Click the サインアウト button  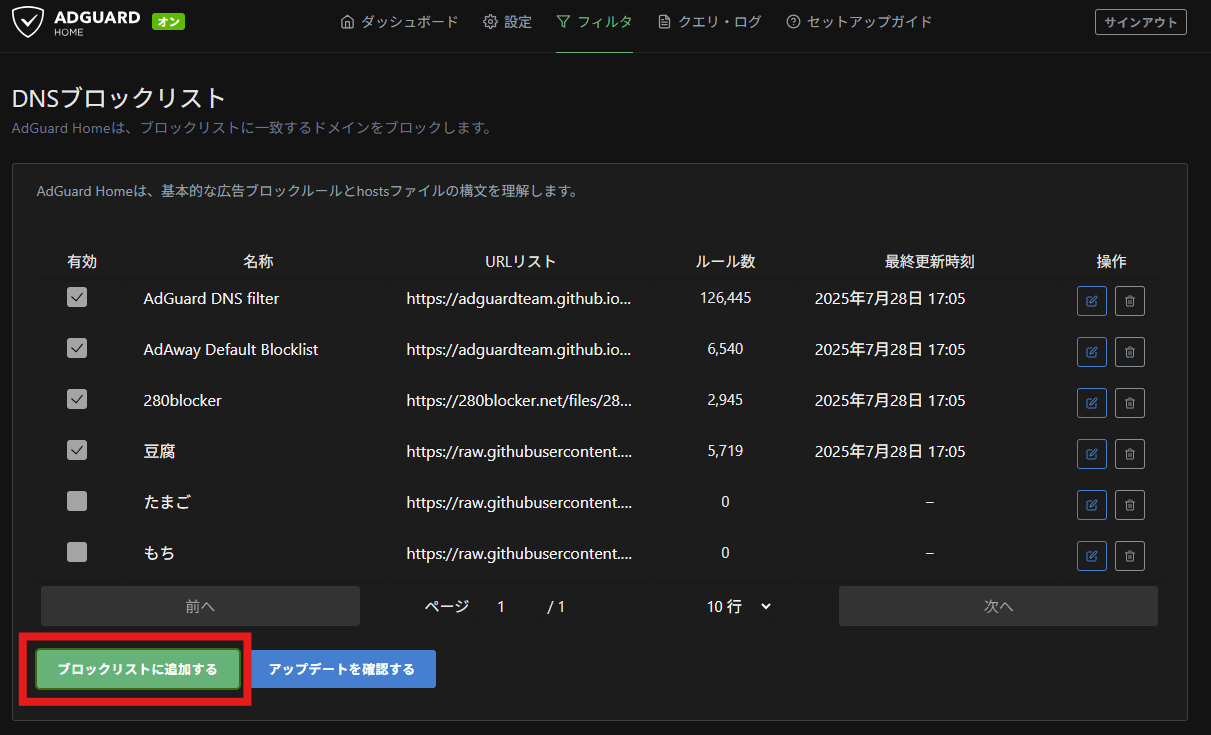pyautogui.click(x=1141, y=22)
